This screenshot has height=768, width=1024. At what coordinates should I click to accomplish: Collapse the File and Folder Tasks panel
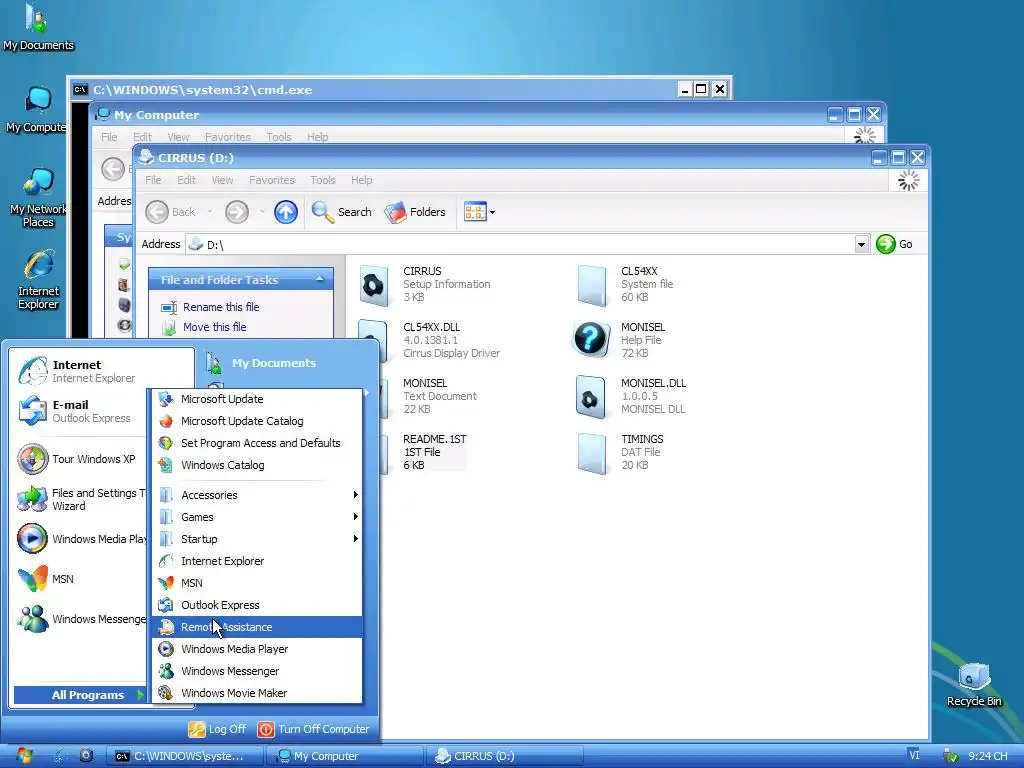click(x=319, y=279)
